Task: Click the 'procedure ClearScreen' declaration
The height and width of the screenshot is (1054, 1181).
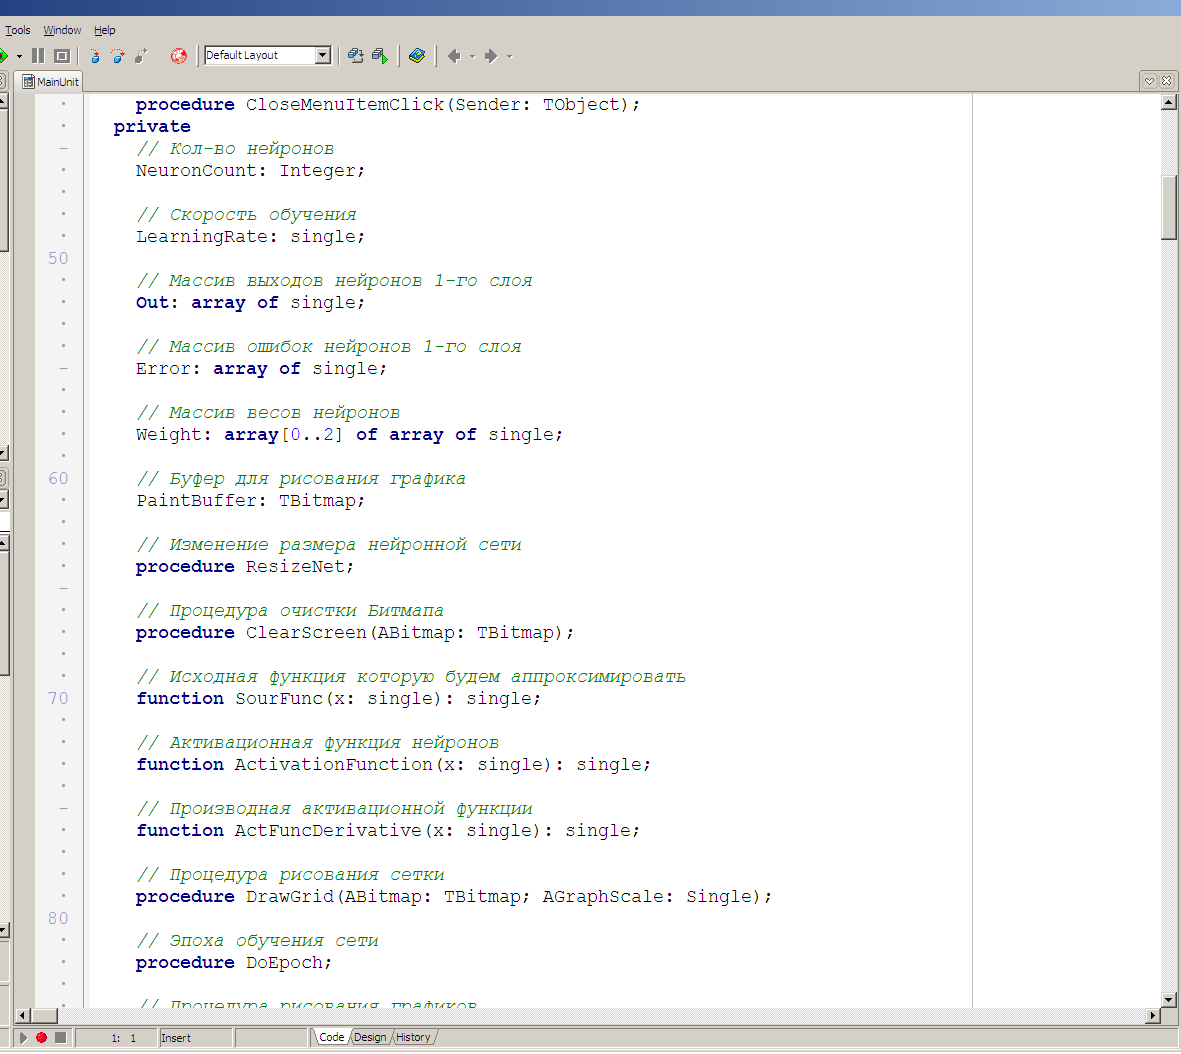Action: (x=355, y=633)
